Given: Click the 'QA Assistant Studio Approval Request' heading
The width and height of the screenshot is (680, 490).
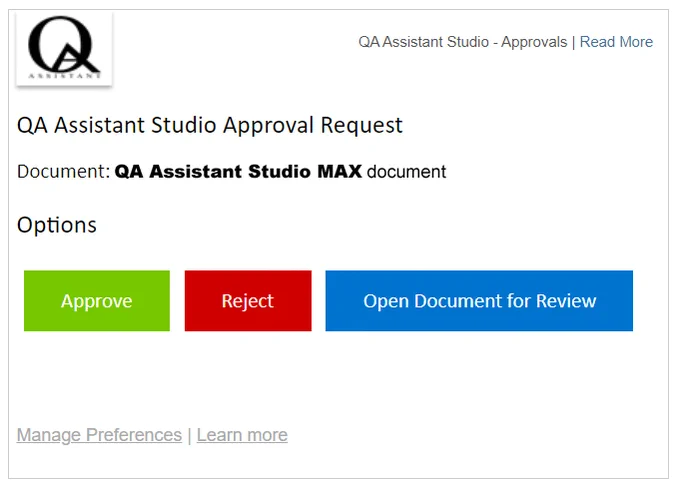Looking at the screenshot, I should (209, 125).
